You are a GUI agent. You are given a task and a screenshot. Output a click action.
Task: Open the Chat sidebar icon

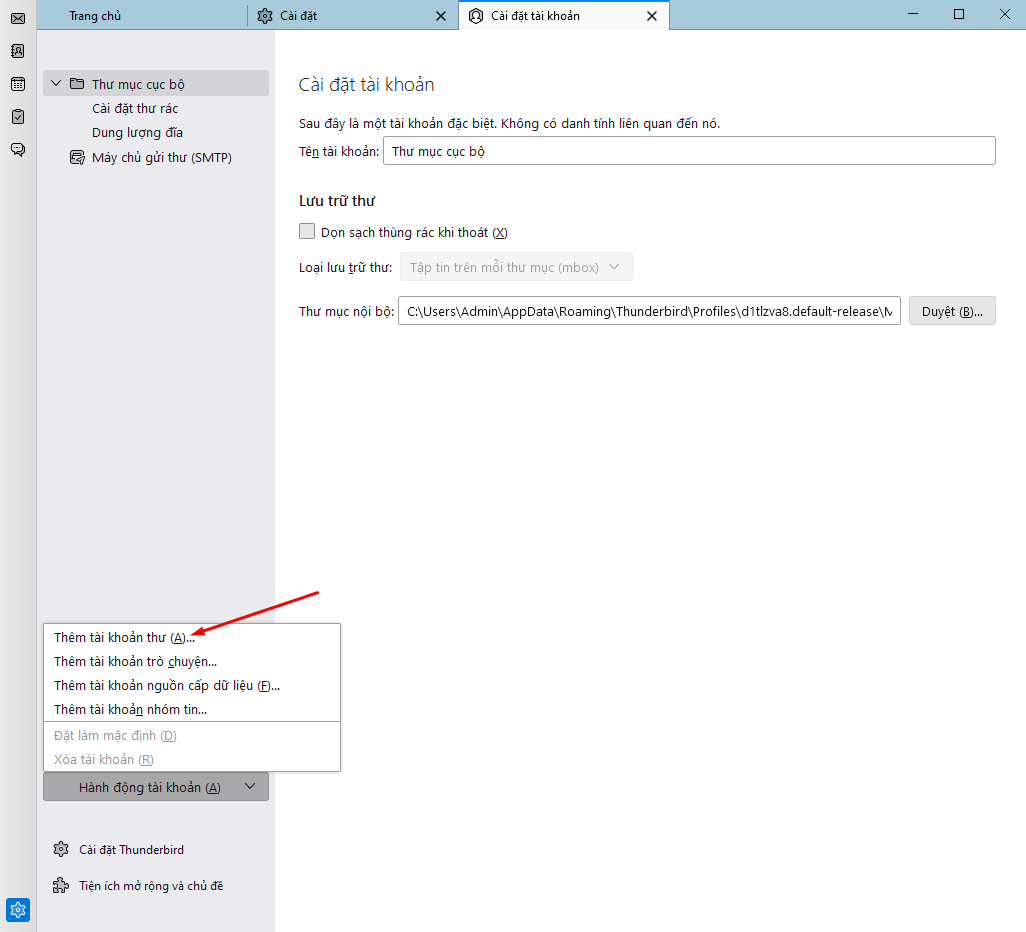(17, 148)
